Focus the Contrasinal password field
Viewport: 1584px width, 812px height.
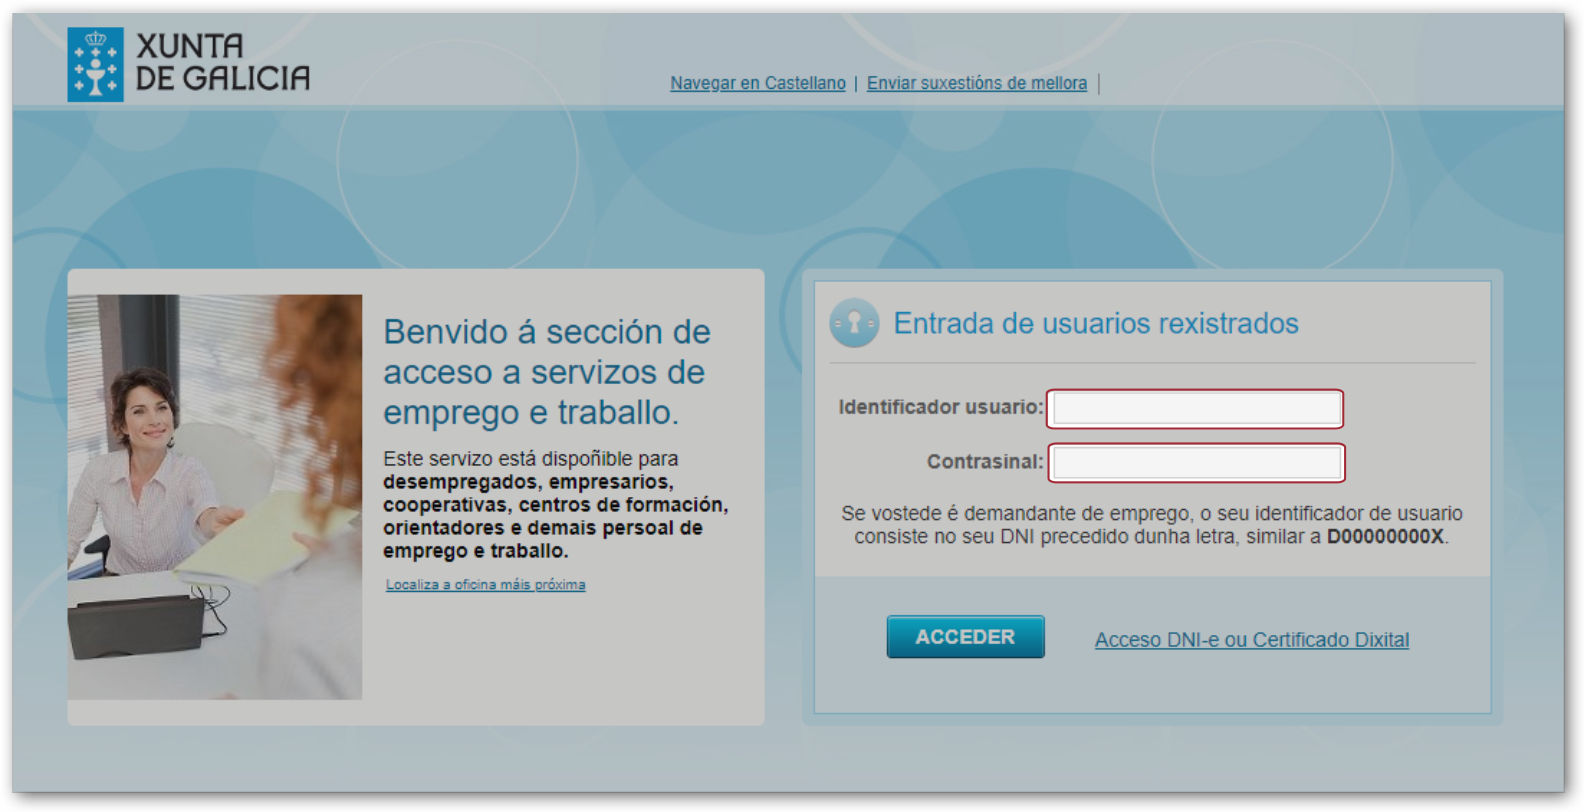click(x=1196, y=463)
